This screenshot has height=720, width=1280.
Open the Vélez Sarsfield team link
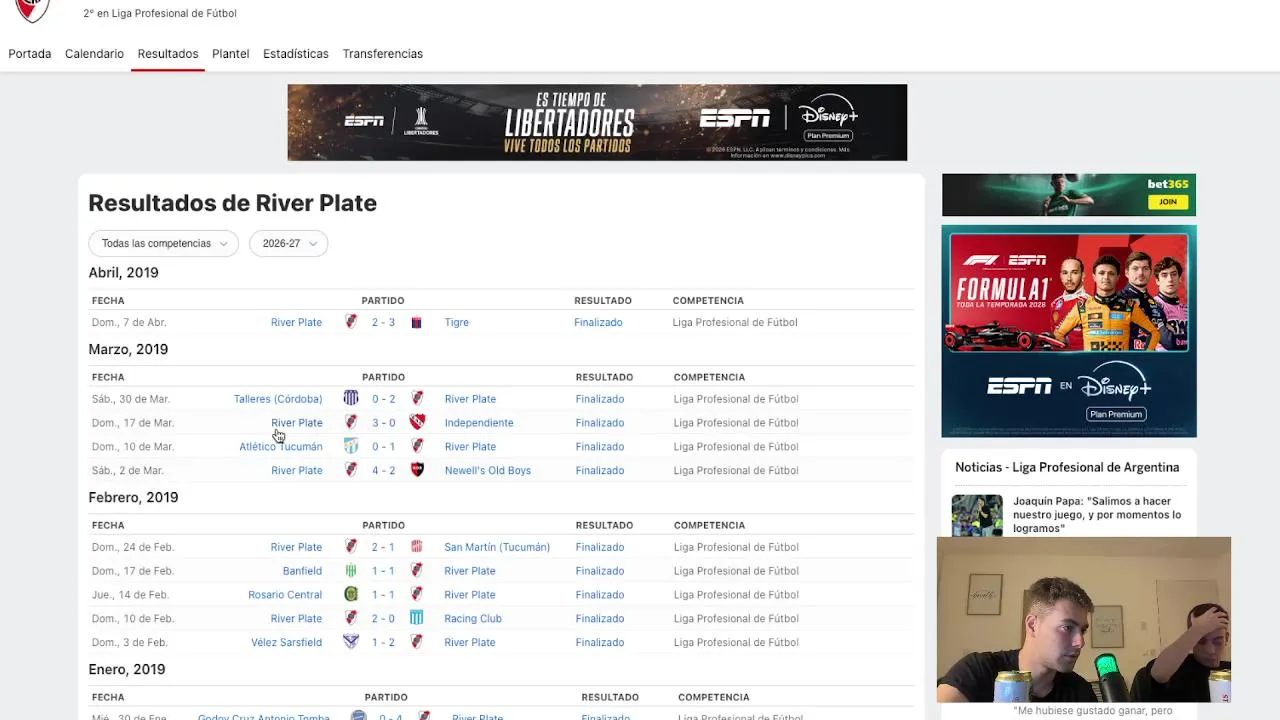coord(286,642)
